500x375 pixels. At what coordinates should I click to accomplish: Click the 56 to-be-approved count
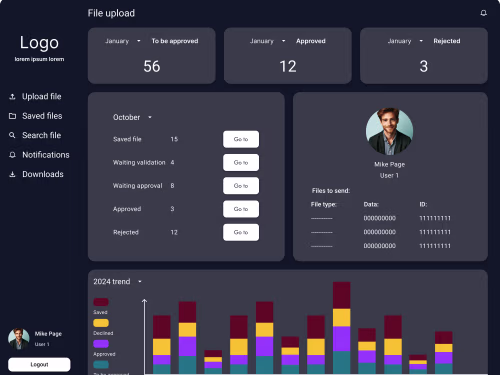[x=152, y=66]
